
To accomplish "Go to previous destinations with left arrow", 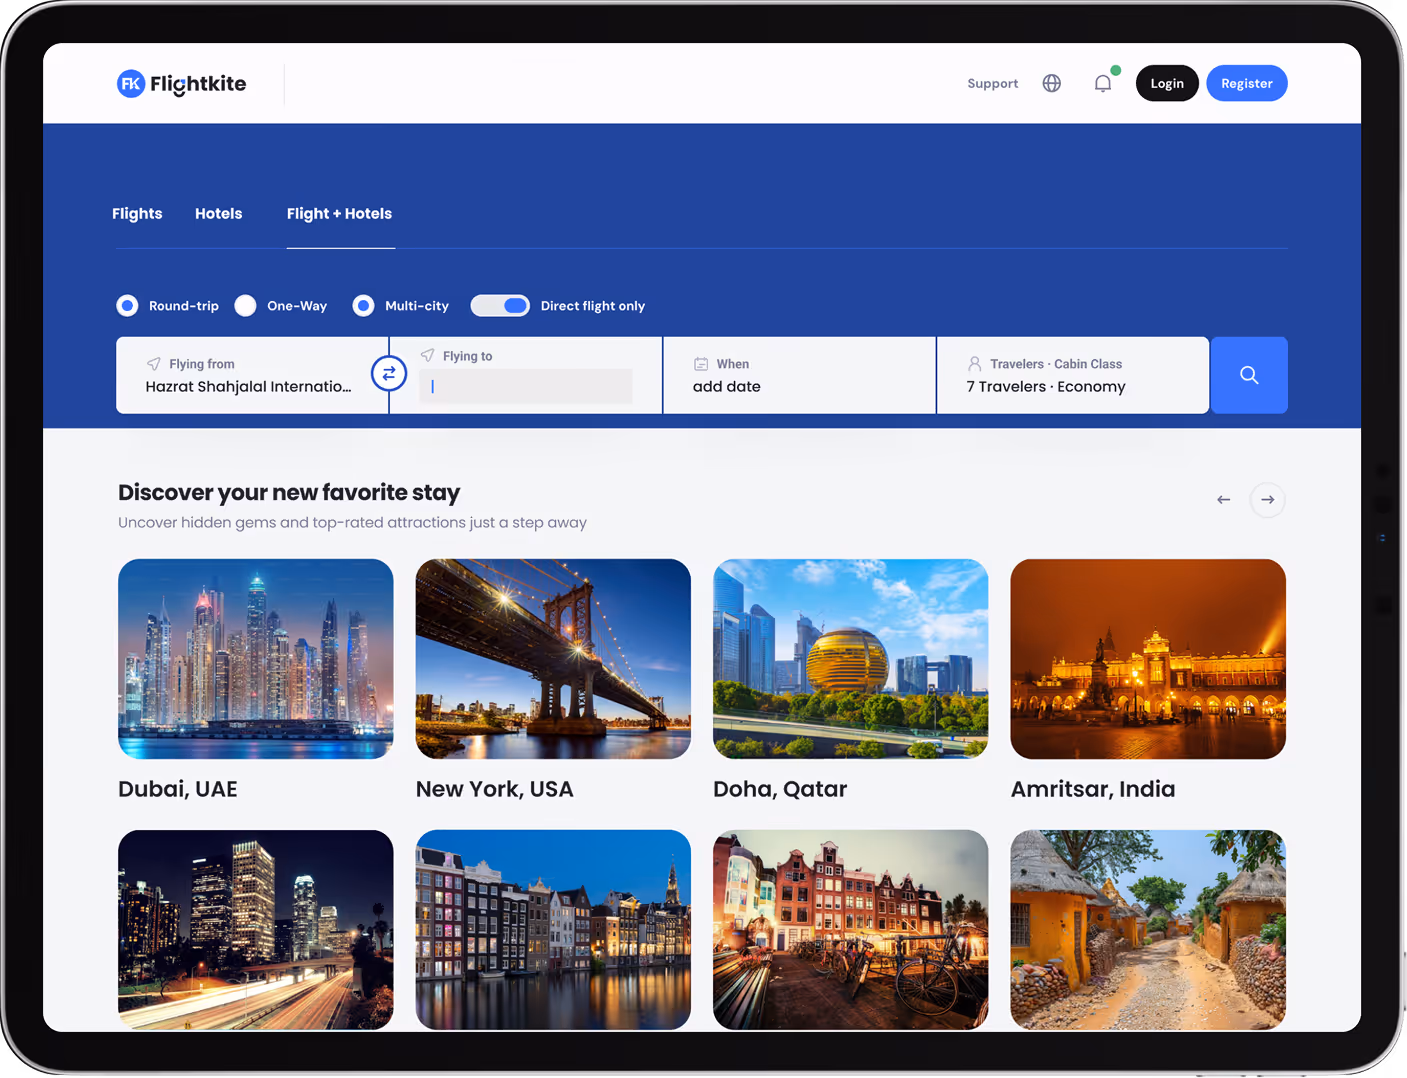I will point(1223,500).
